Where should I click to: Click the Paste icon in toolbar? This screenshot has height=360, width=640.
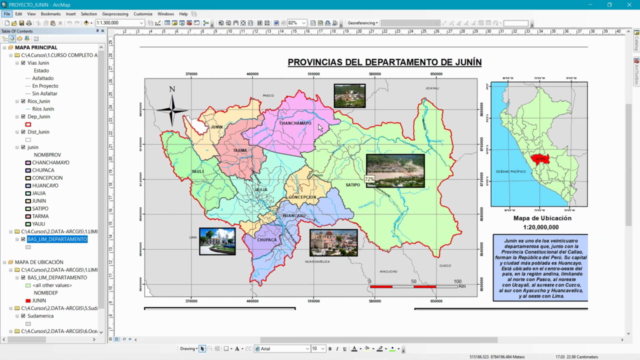[x=53, y=23]
